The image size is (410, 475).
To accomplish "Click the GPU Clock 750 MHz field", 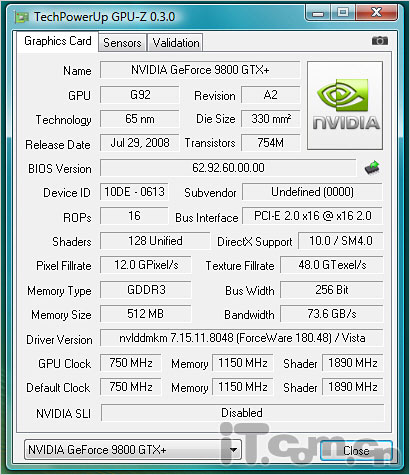I will pyautogui.click(x=131, y=363).
